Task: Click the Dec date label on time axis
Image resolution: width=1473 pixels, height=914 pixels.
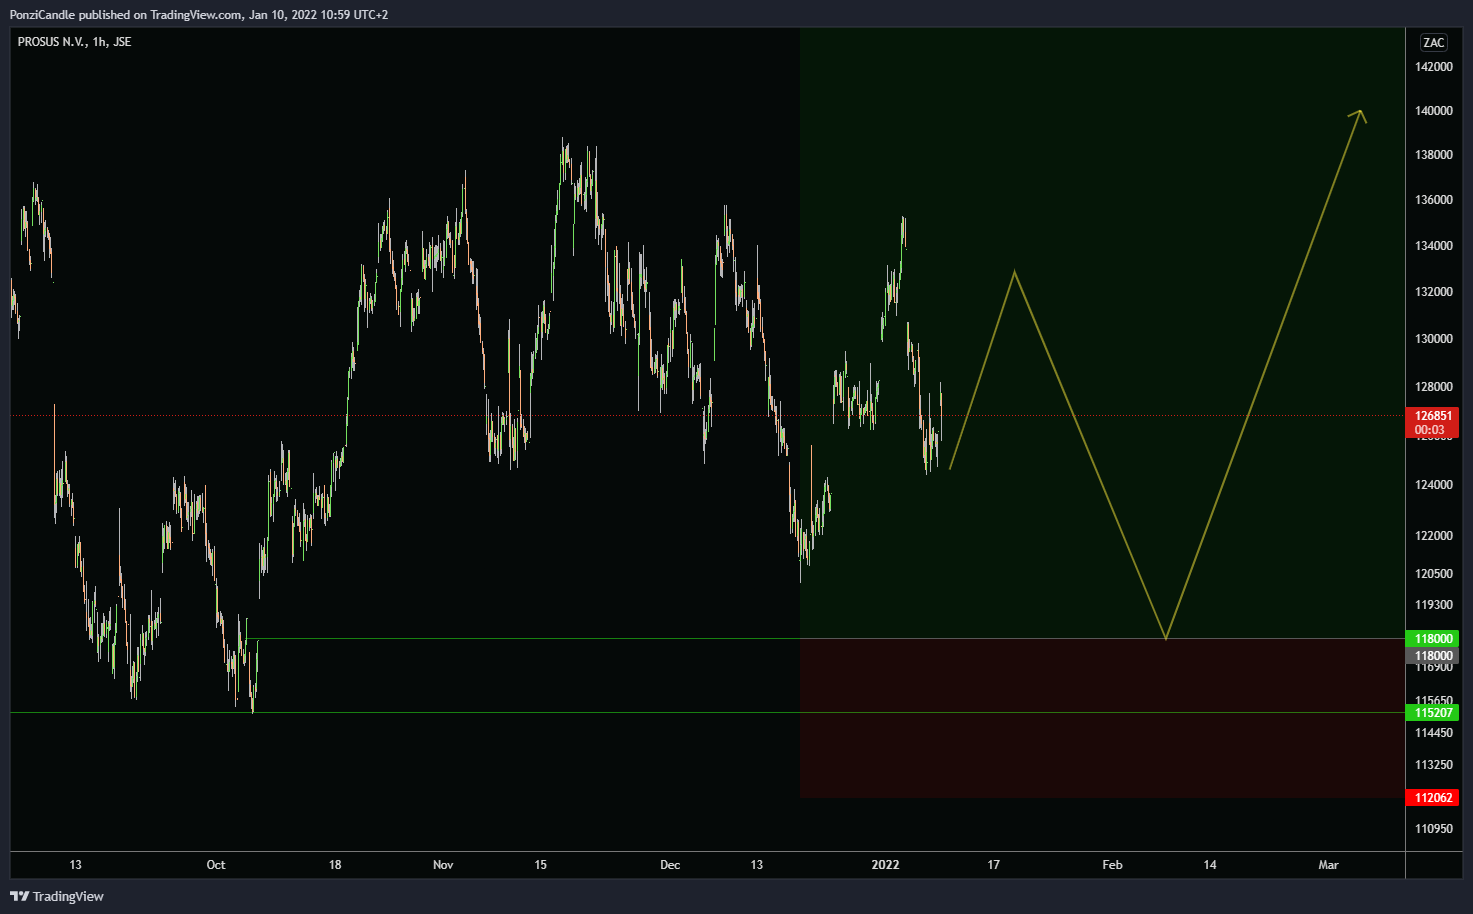Action: click(x=670, y=865)
